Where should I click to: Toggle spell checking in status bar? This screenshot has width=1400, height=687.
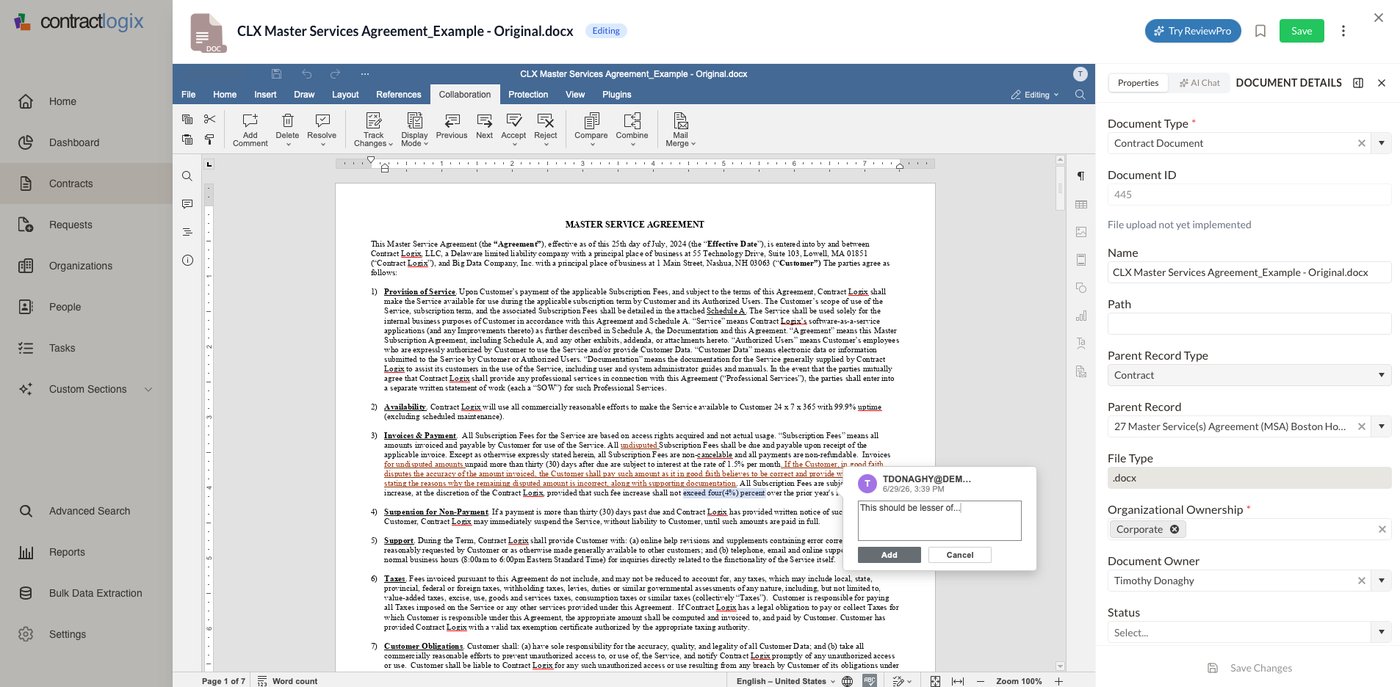click(x=869, y=681)
